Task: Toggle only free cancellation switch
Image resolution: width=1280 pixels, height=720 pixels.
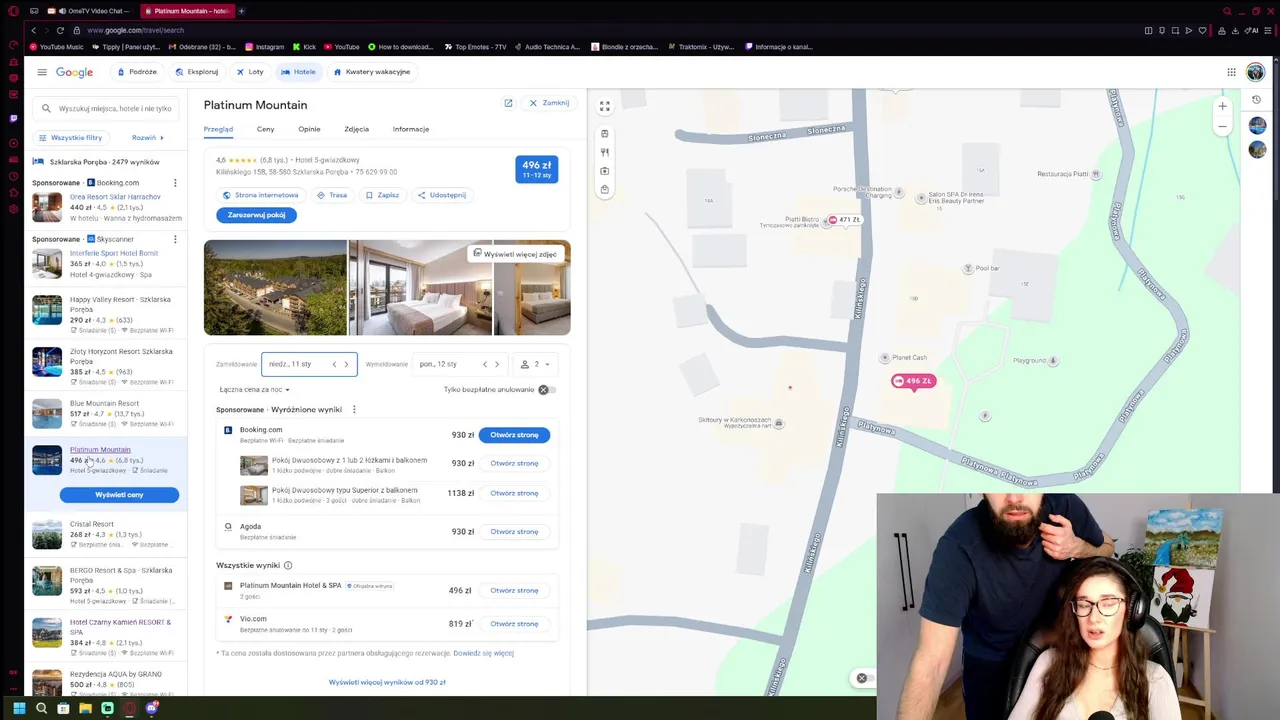Action: tap(546, 389)
